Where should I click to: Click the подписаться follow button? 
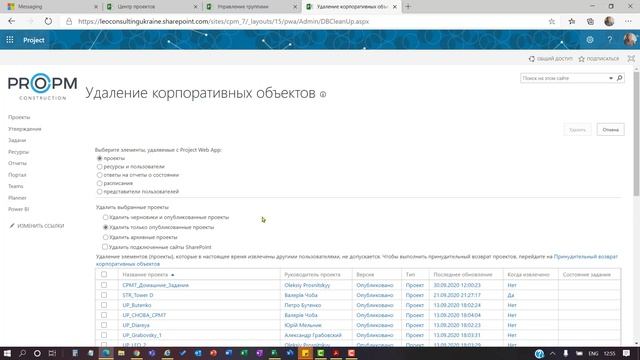point(598,59)
